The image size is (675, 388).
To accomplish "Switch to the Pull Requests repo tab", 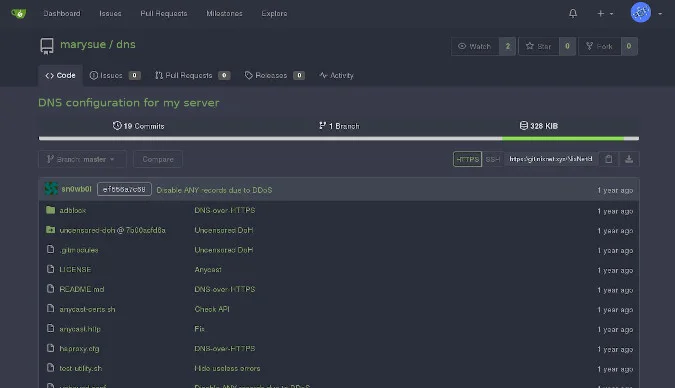I will click(x=192, y=75).
